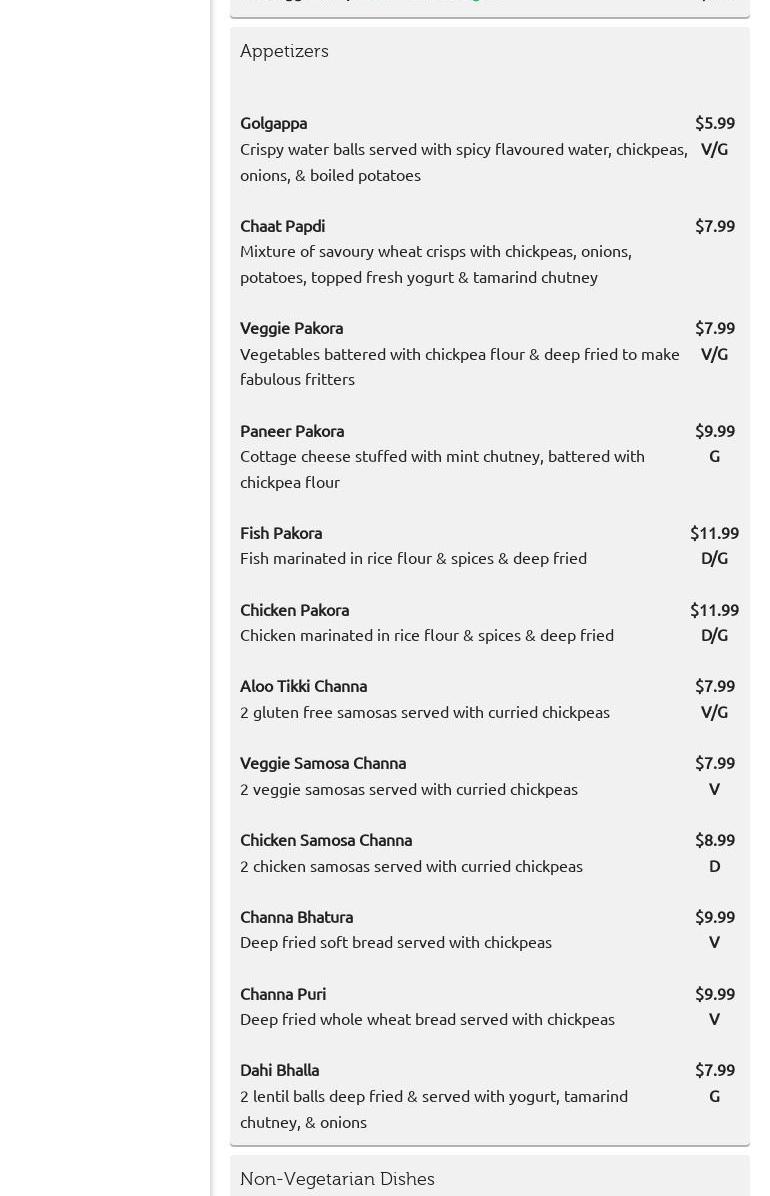Viewport: 770px width, 1196px height.
Task: Click the Appetizers section heading
Action: [x=284, y=51]
